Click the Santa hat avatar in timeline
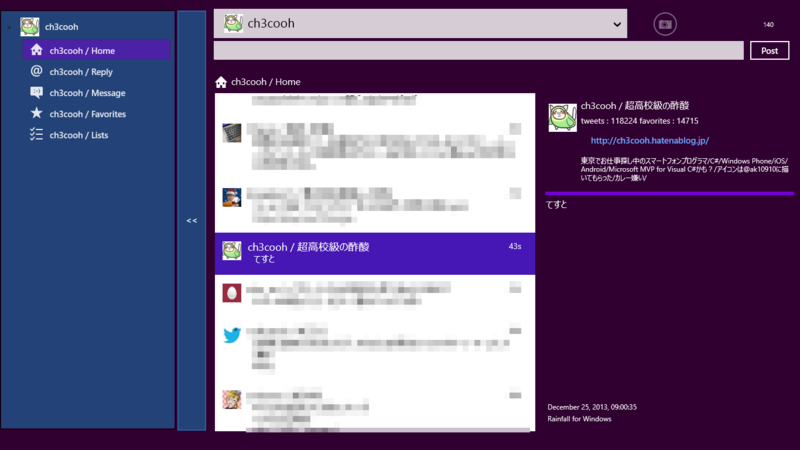 [x=232, y=197]
